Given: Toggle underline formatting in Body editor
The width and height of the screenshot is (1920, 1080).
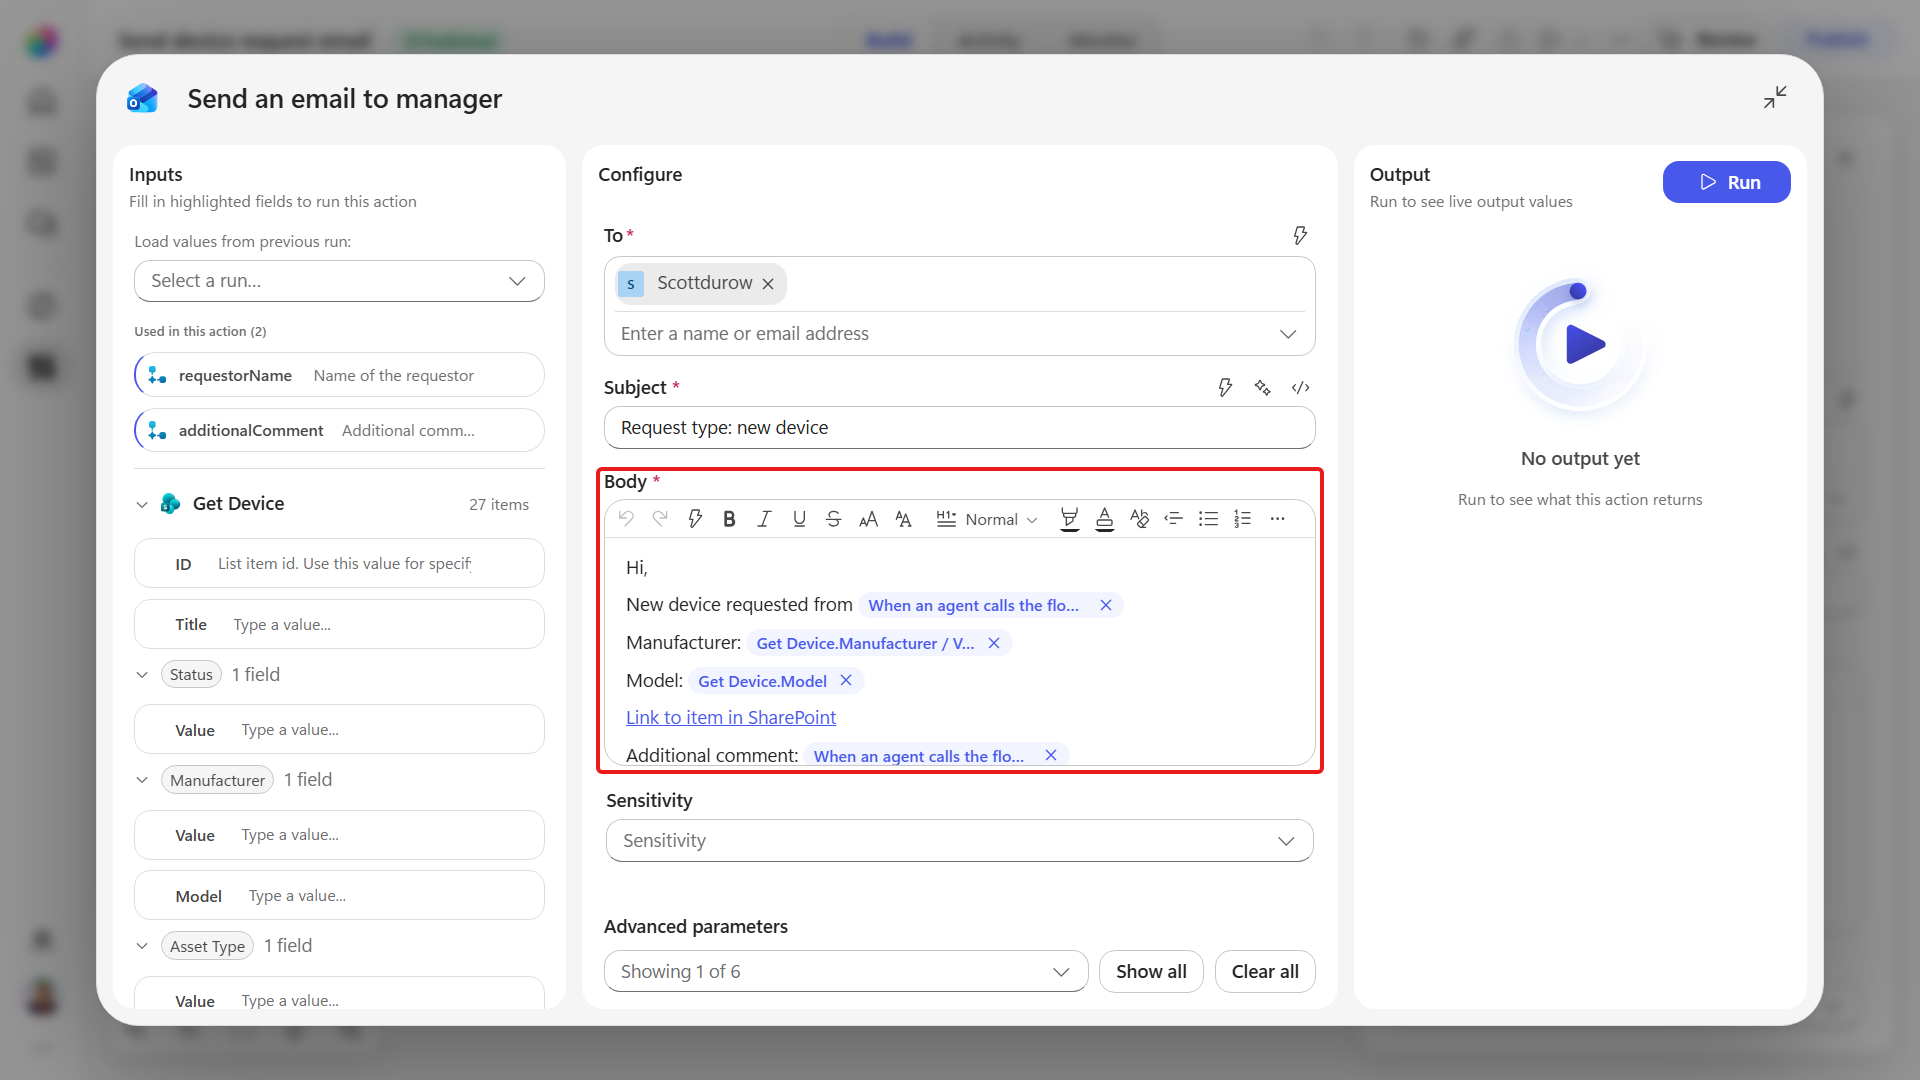Looking at the screenshot, I should (799, 518).
